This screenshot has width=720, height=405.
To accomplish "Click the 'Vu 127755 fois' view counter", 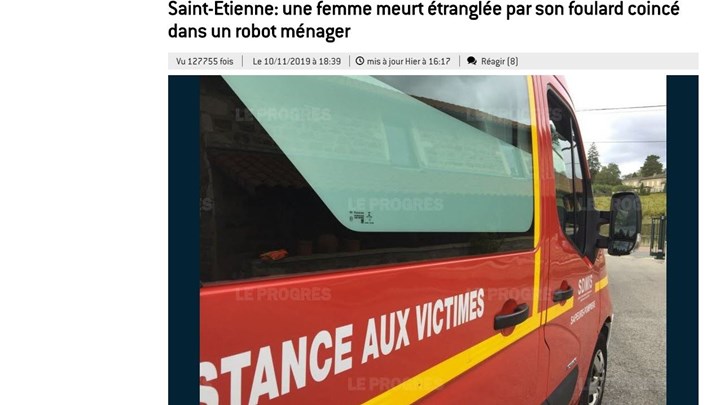I will 204,61.
